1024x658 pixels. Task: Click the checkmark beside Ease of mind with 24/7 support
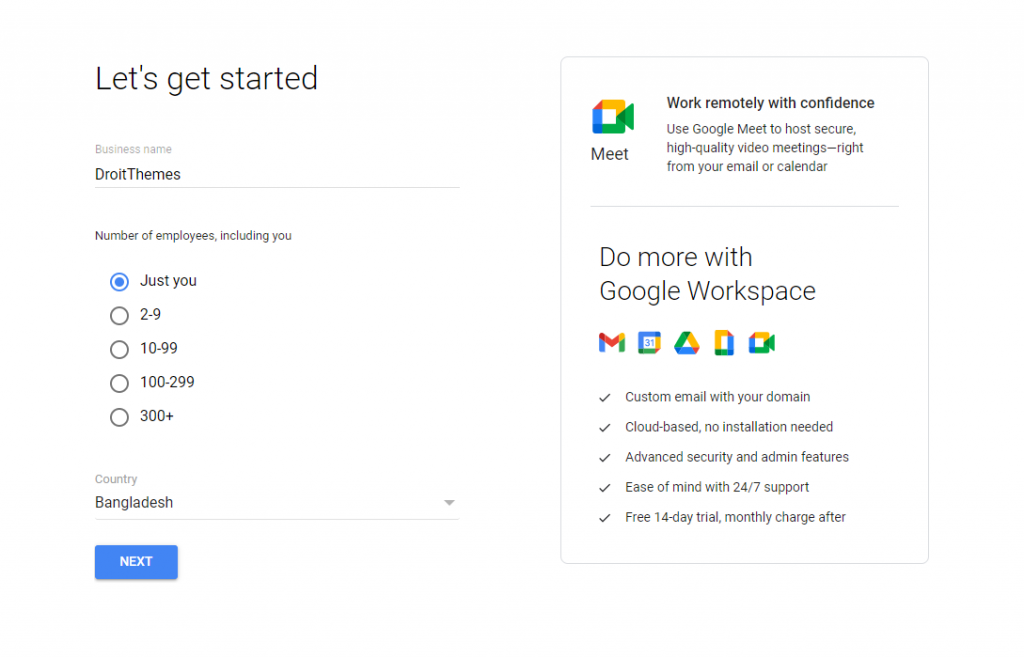pyautogui.click(x=605, y=488)
